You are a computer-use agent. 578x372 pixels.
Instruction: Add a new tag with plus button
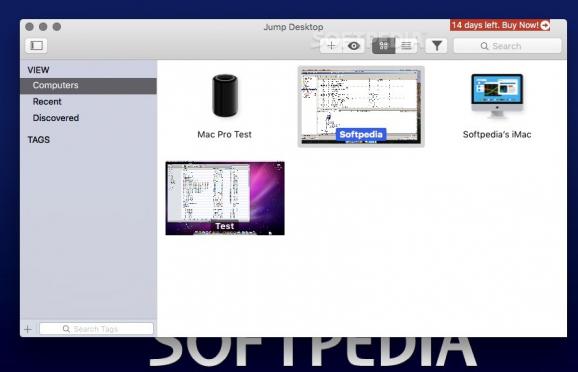tap(28, 329)
